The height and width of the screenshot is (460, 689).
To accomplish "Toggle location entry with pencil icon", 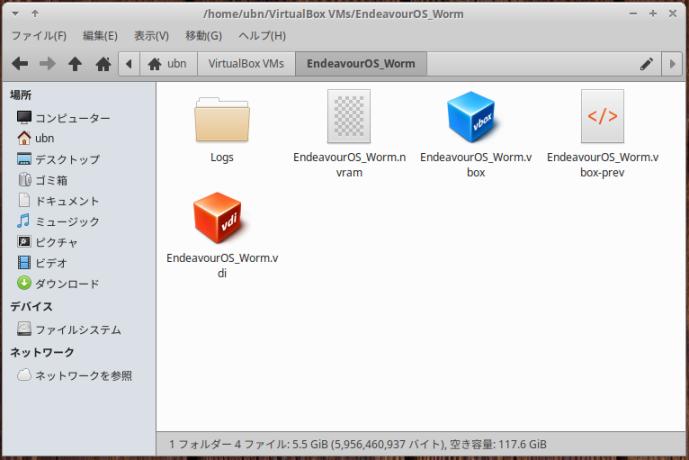I will tap(646, 64).
